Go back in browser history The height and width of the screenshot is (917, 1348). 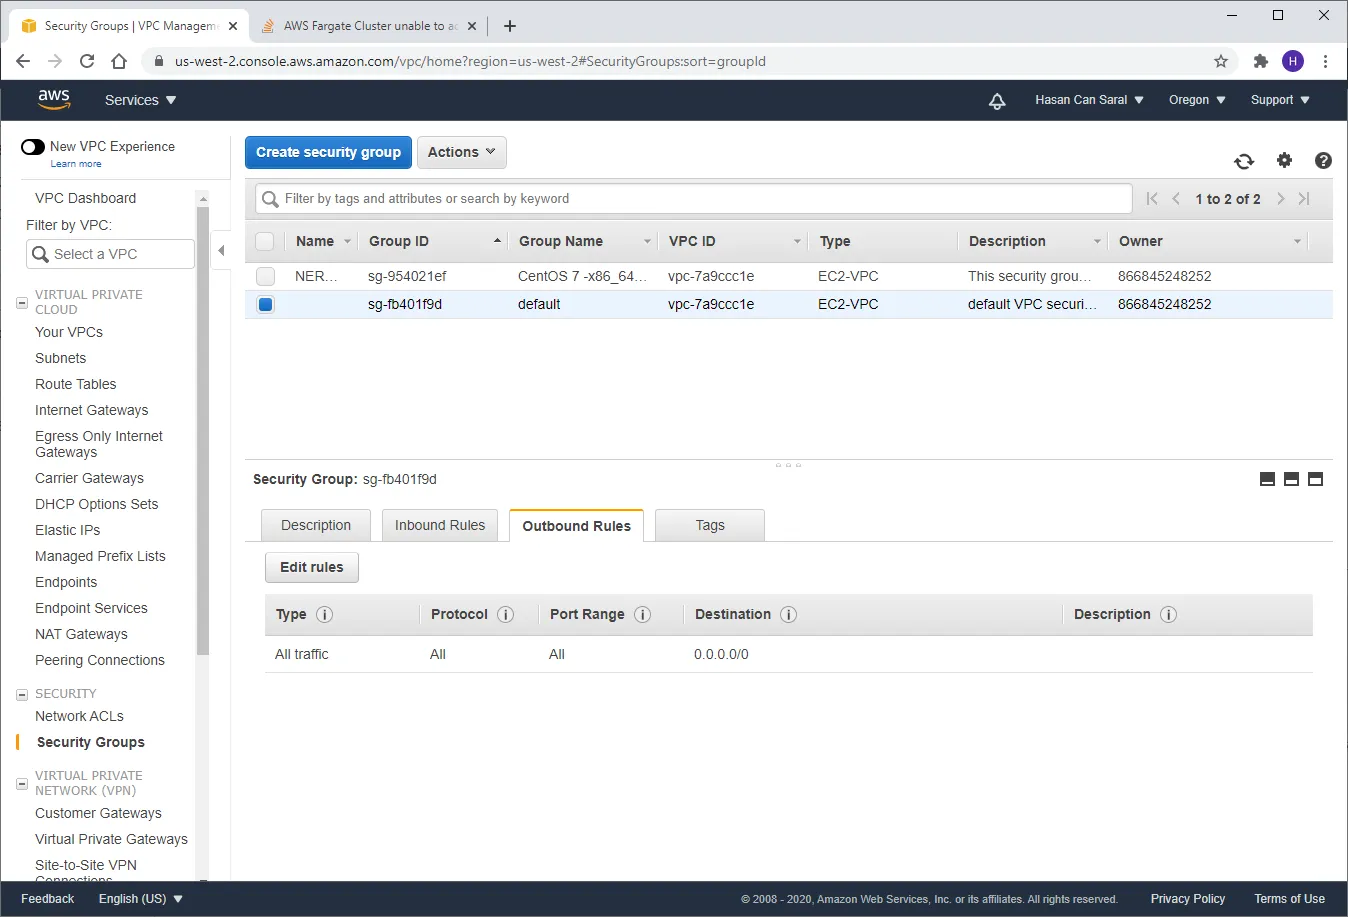click(23, 61)
